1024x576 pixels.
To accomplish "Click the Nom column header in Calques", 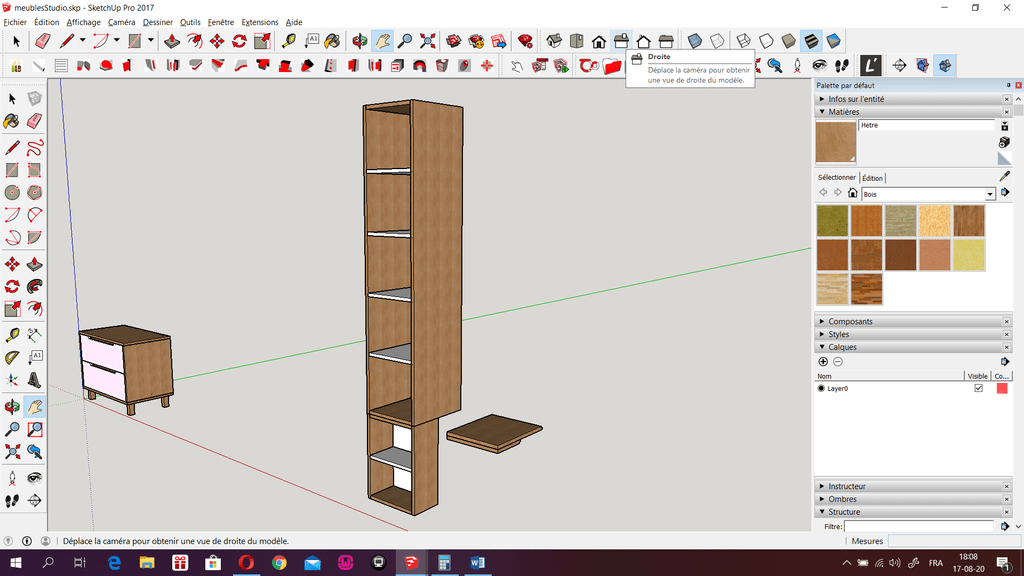I will pos(825,376).
